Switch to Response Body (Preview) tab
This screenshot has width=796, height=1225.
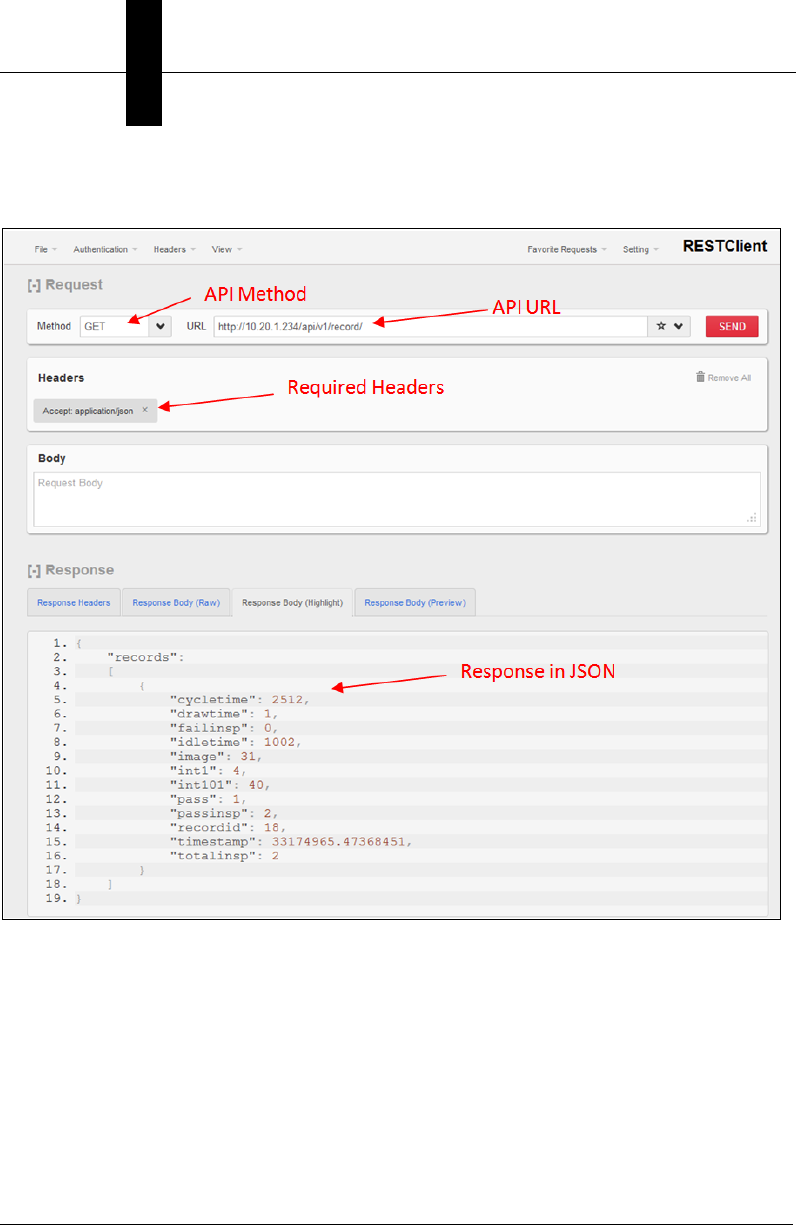tap(415, 603)
